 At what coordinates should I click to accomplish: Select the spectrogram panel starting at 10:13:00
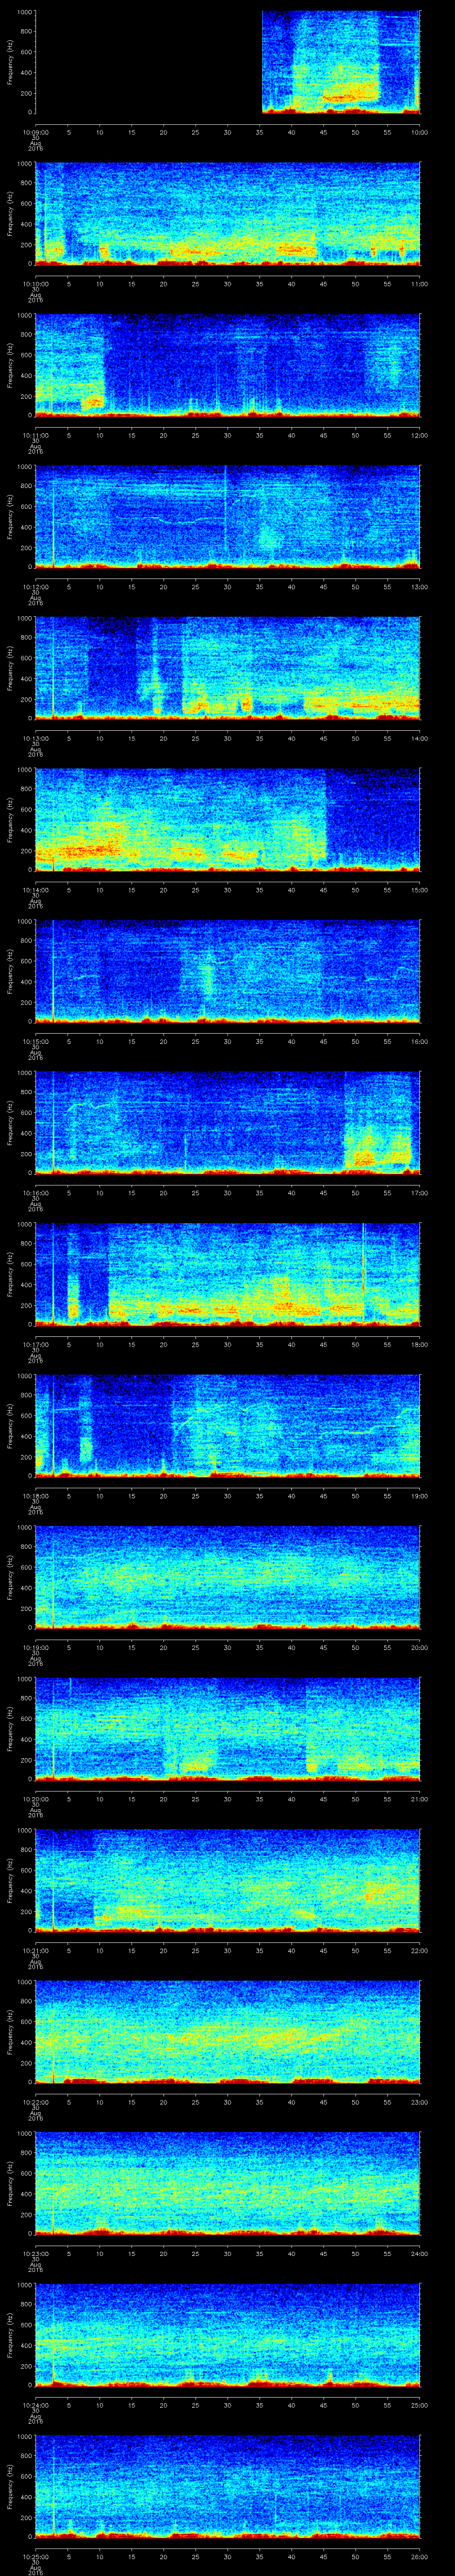coord(228,668)
